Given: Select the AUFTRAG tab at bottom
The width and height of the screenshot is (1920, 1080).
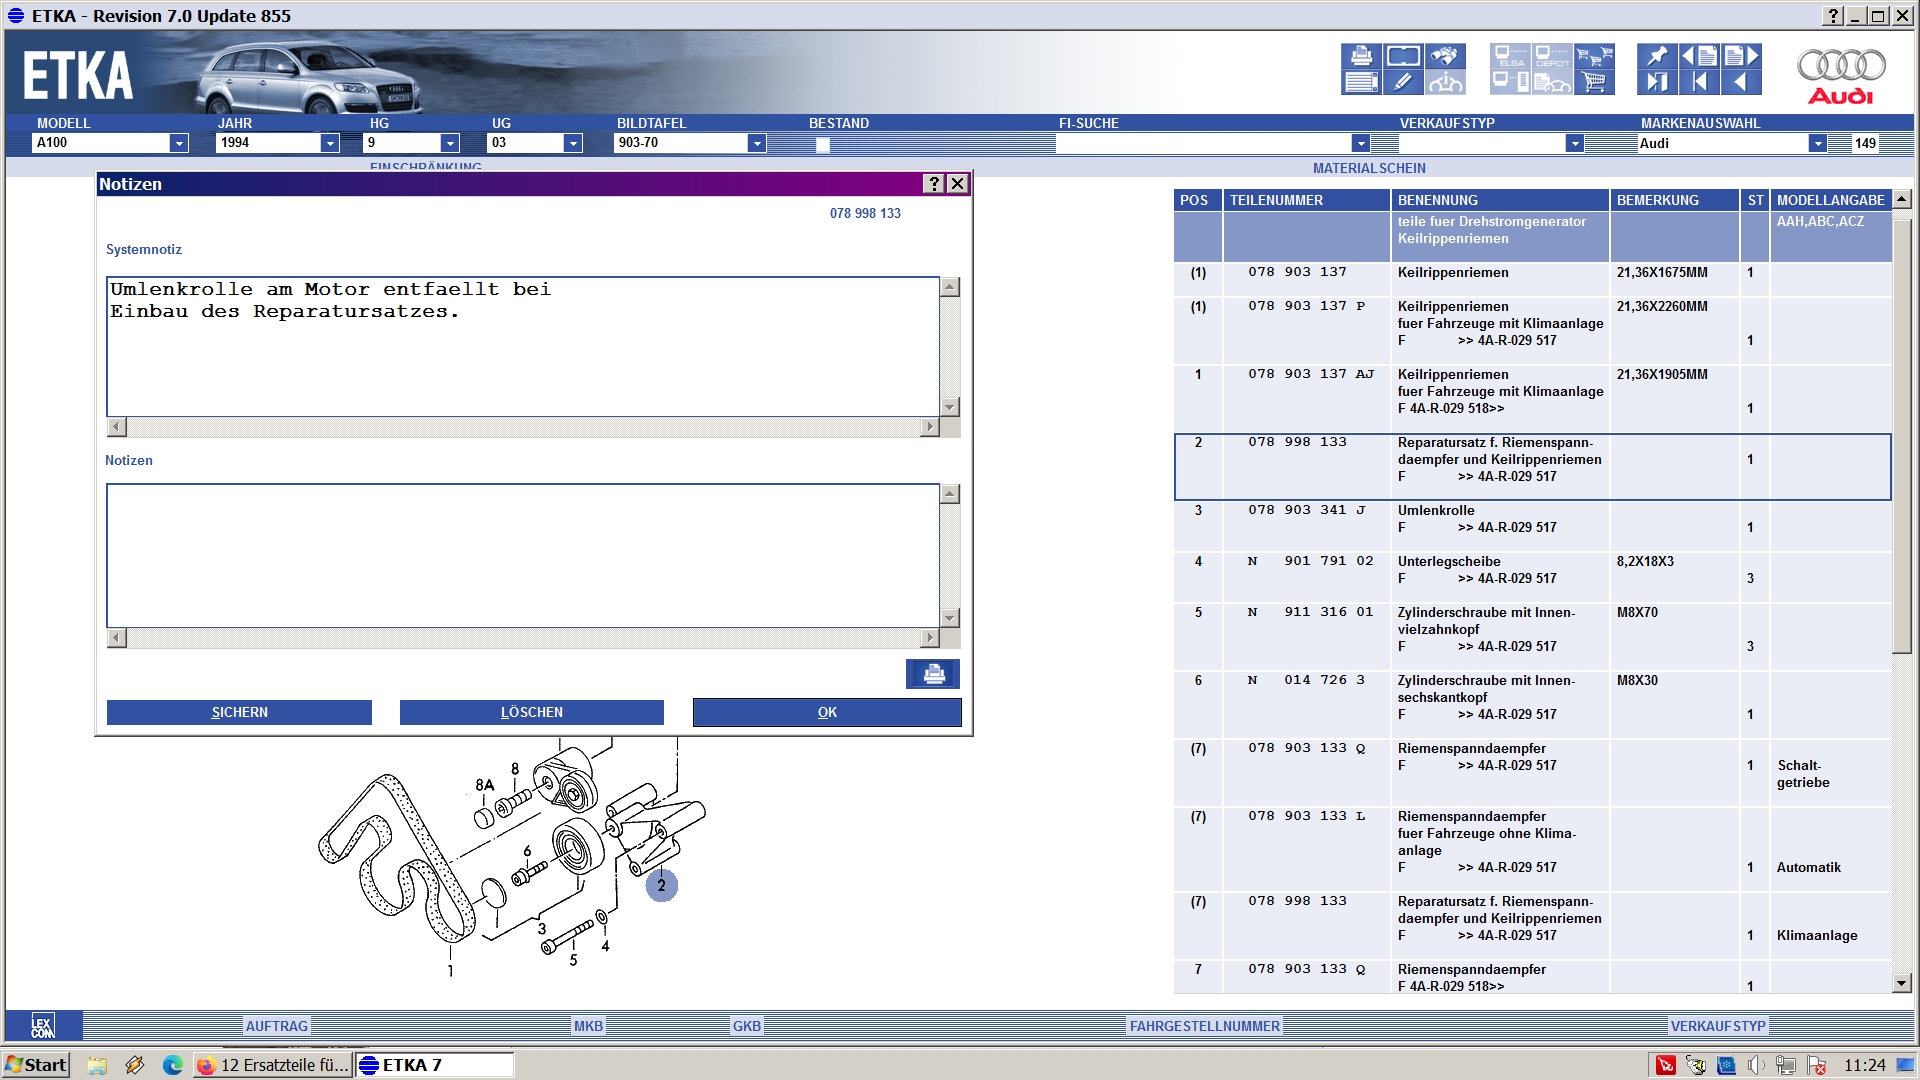Looking at the screenshot, I should (276, 1026).
